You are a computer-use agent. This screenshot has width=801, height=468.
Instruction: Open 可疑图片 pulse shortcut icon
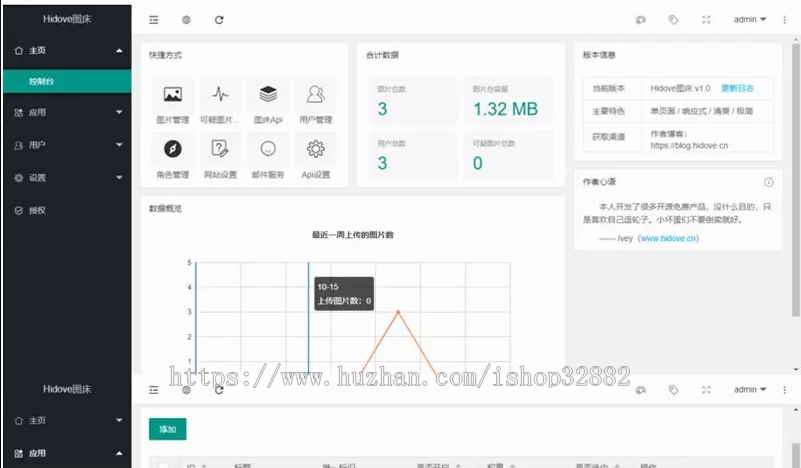(220, 94)
